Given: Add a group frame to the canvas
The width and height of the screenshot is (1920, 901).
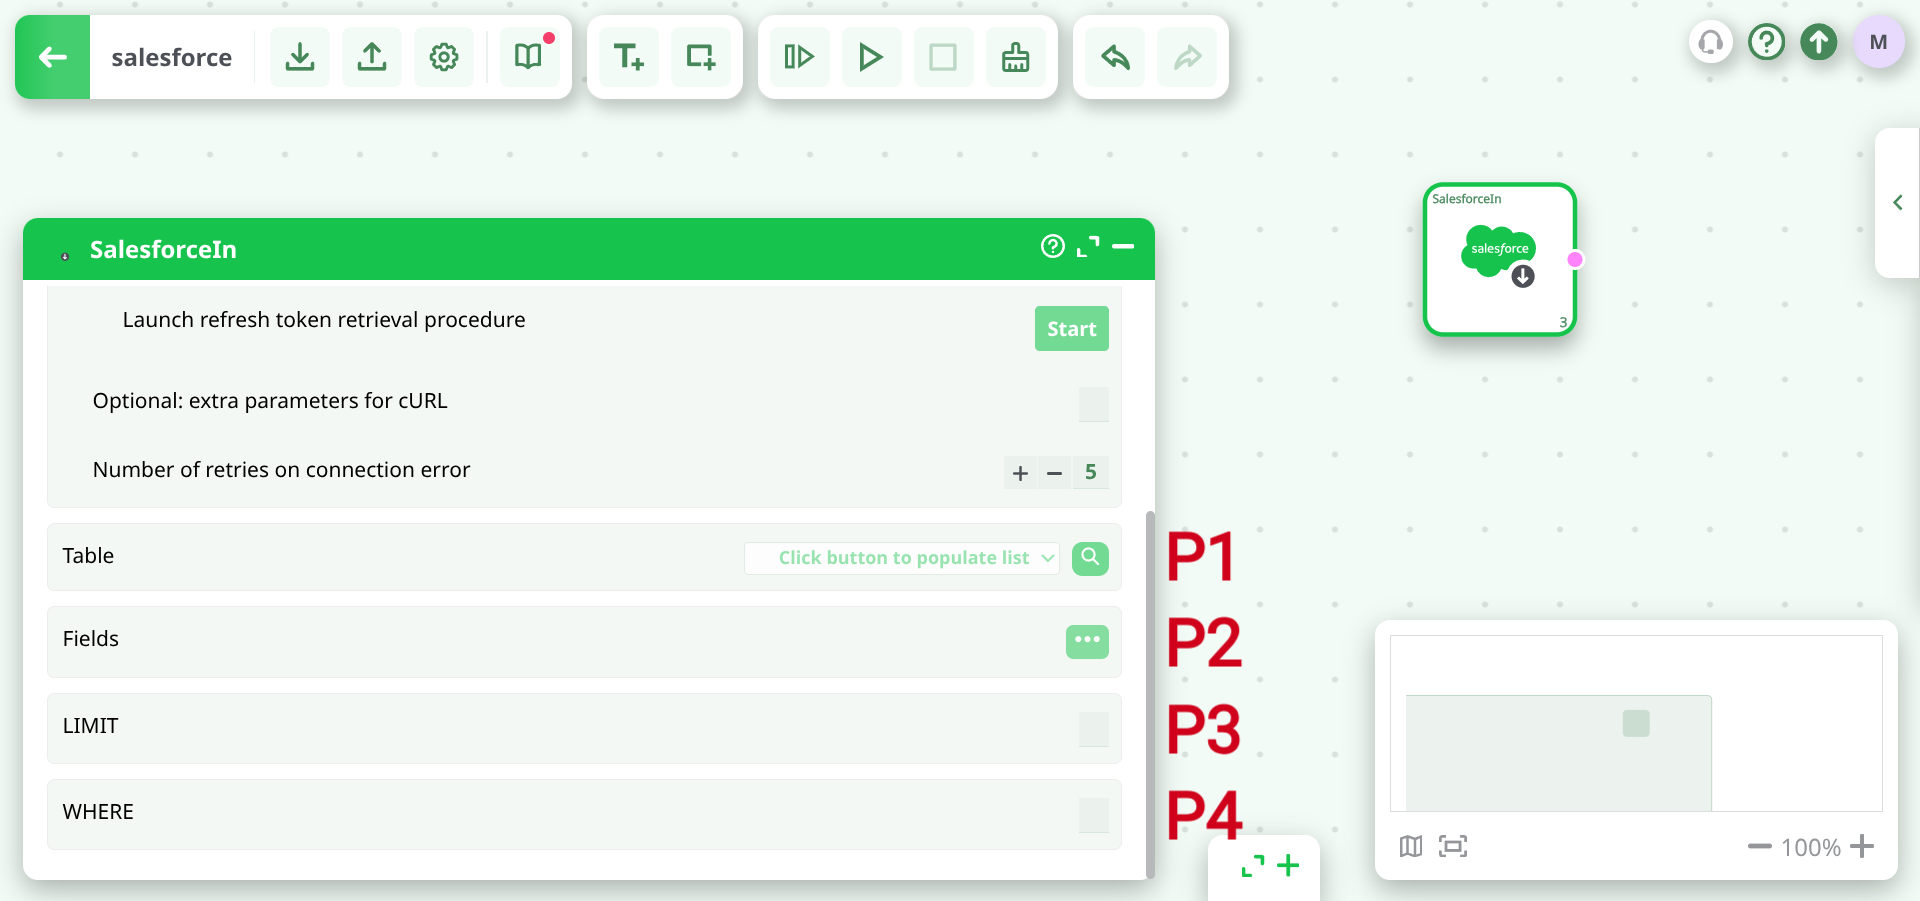Looking at the screenshot, I should pyautogui.click(x=701, y=57).
